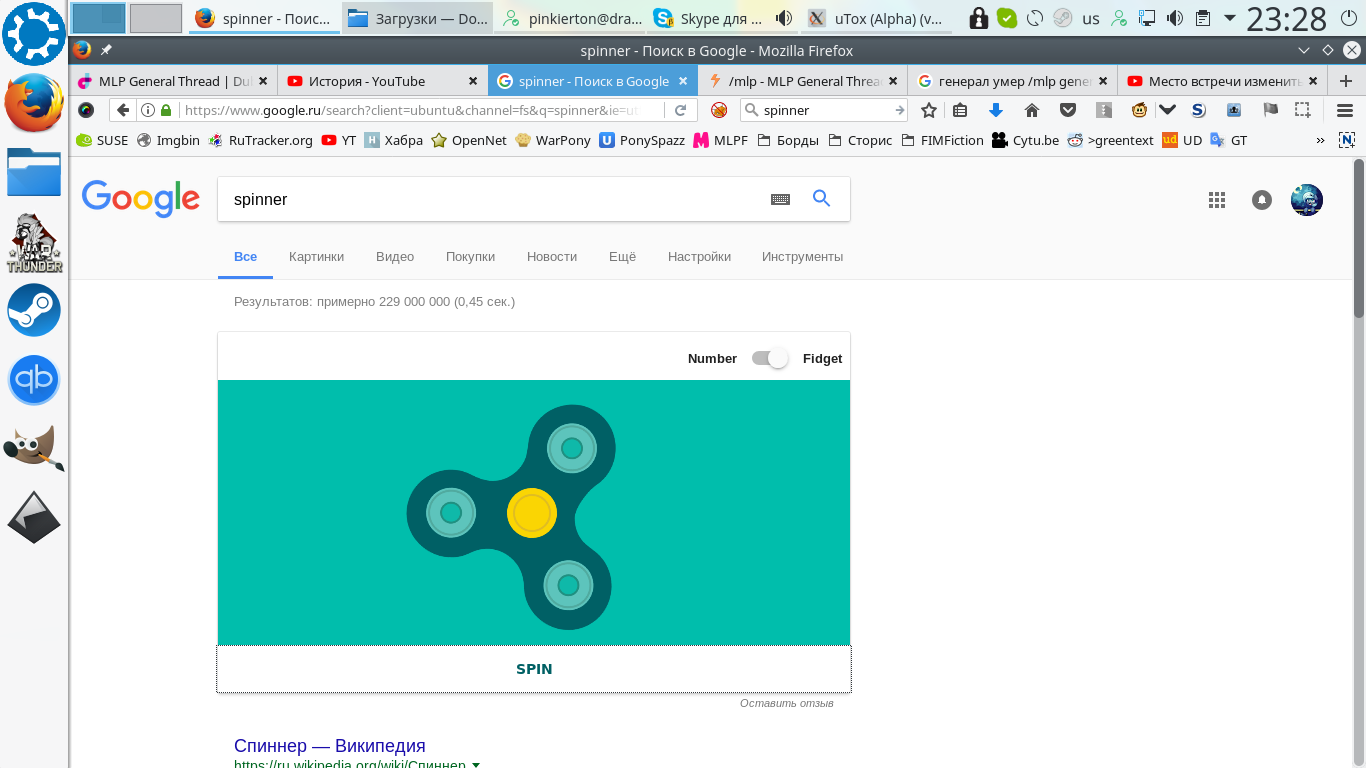This screenshot has width=1366, height=768.
Task: Open the FIMFiction bookmarks folder
Action: [941, 140]
